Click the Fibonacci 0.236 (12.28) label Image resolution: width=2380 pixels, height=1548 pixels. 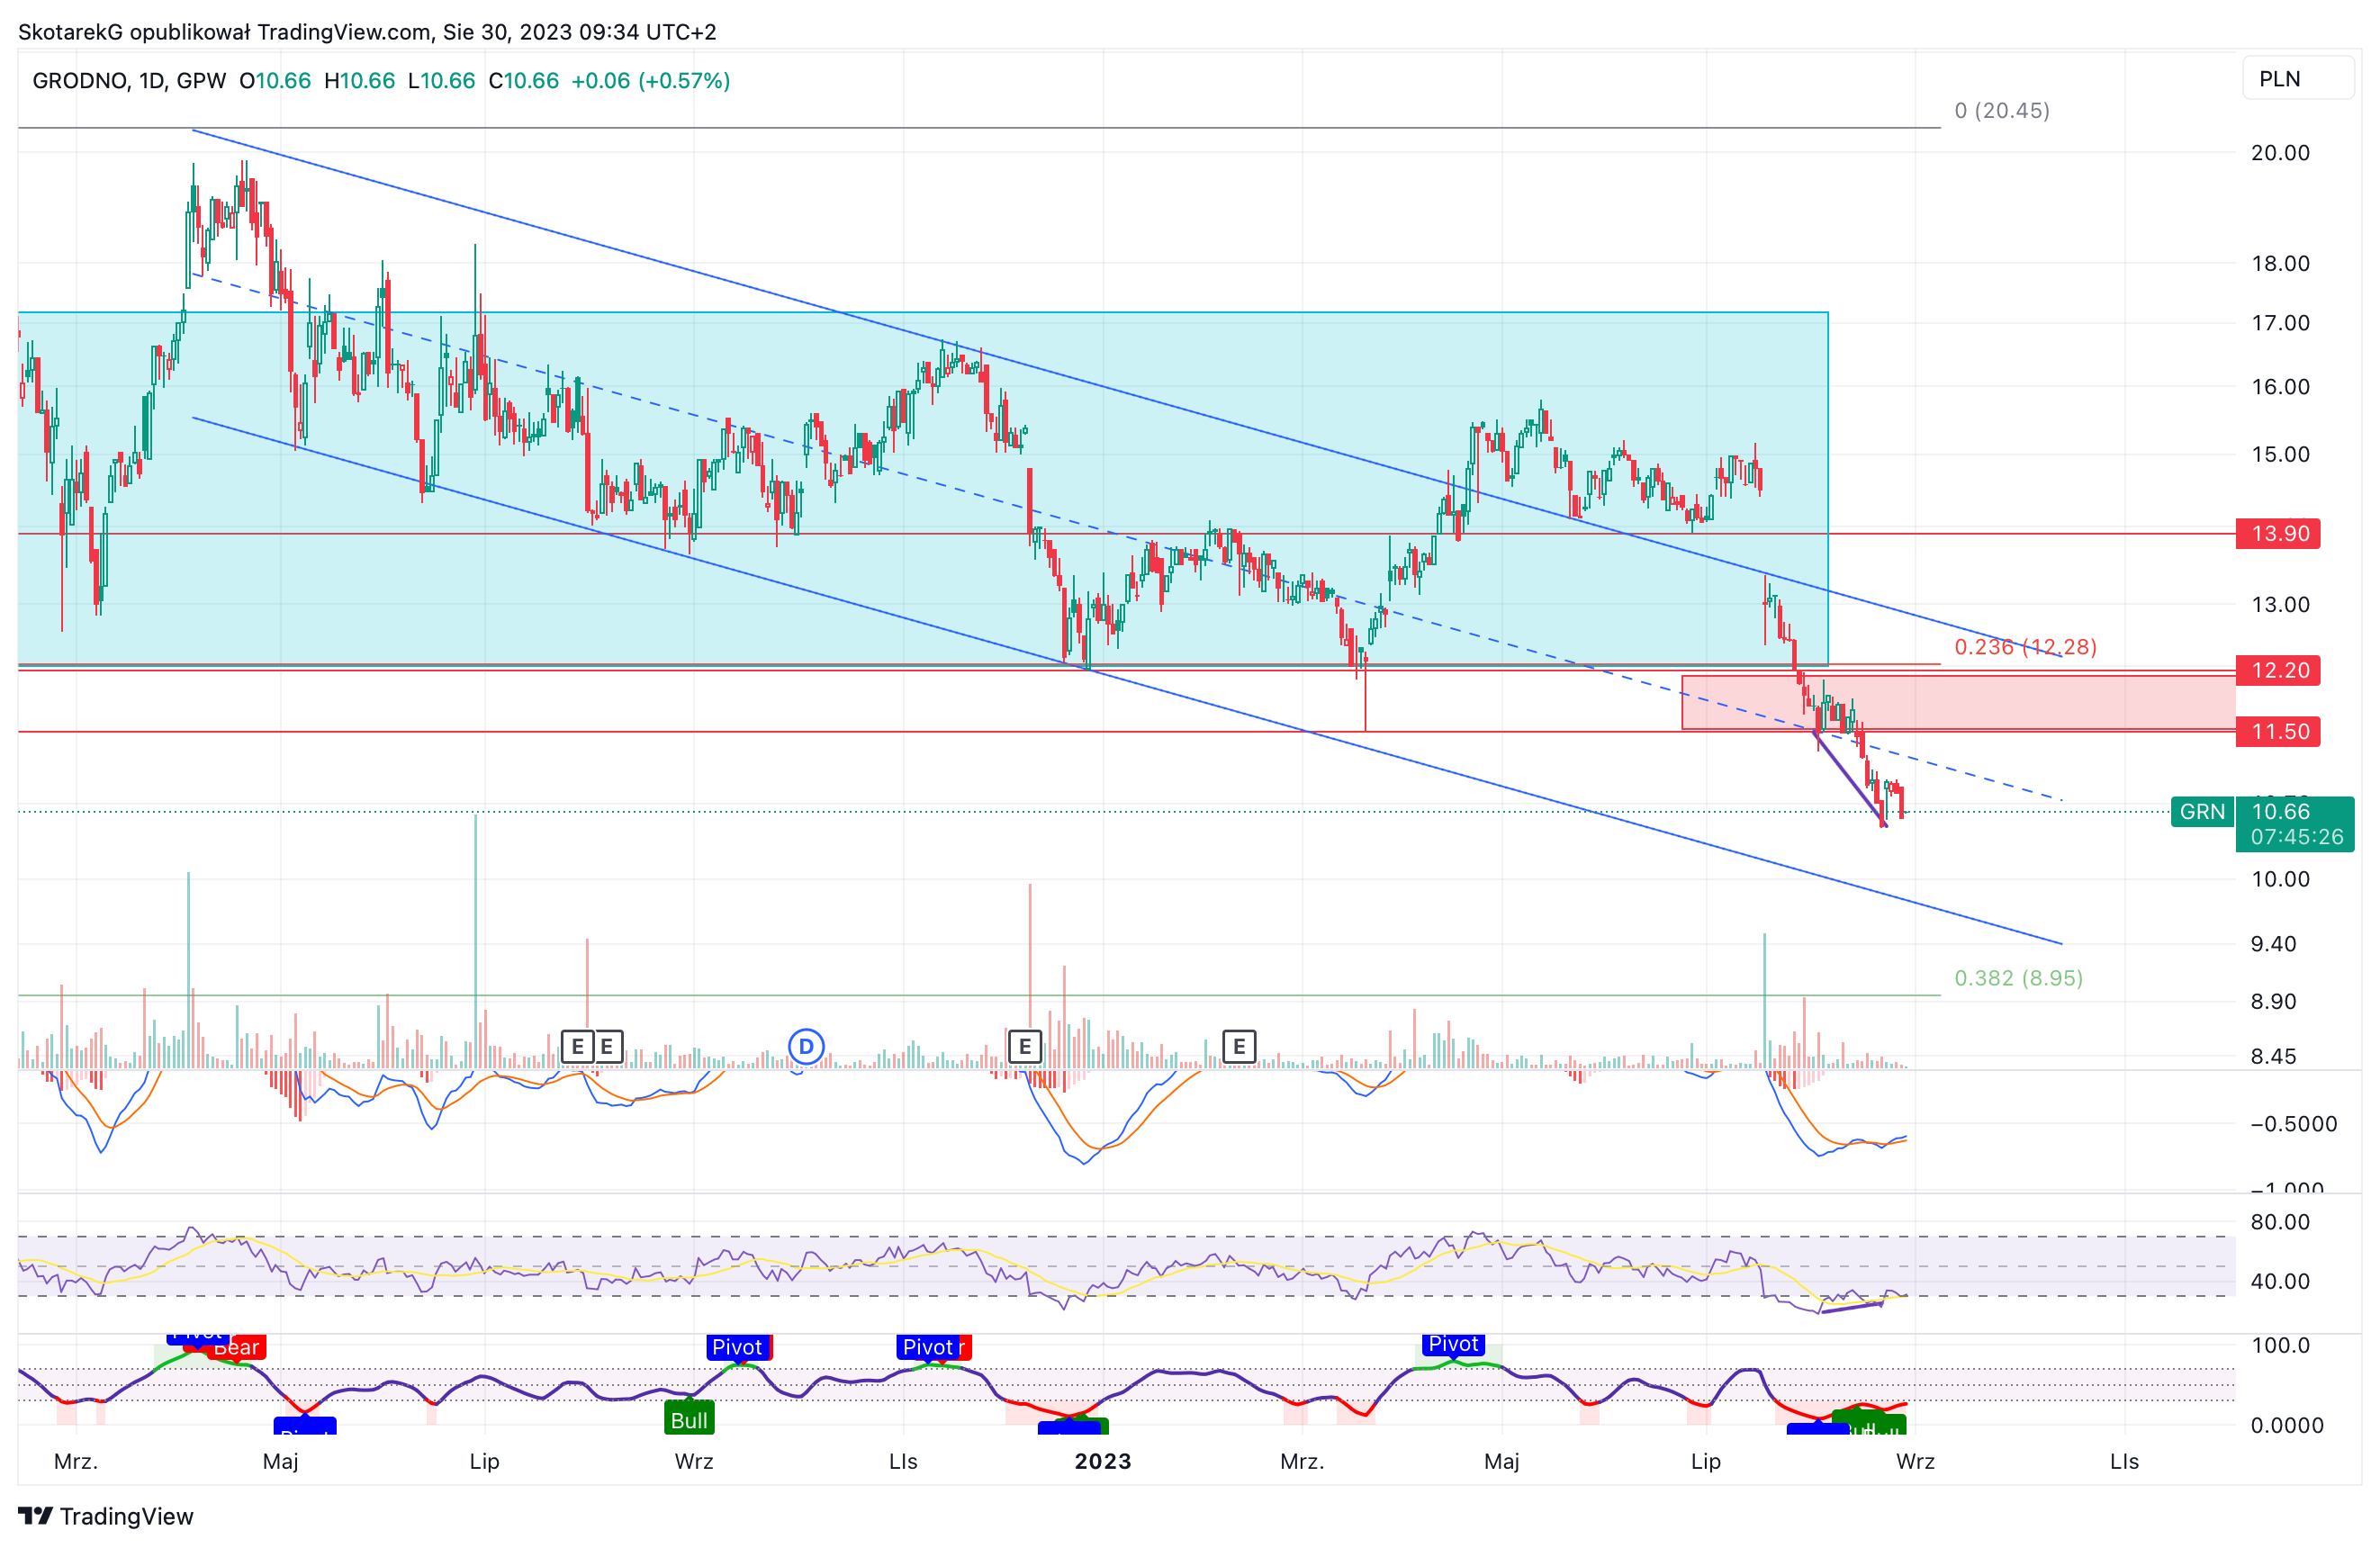click(2025, 646)
